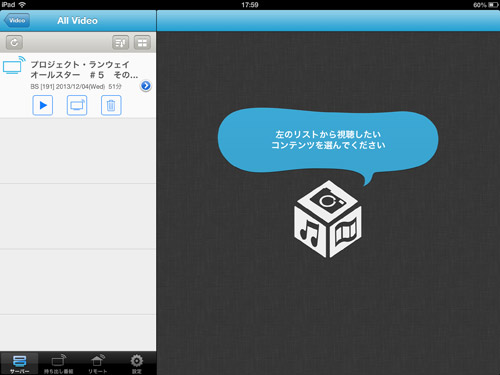Viewport: 500px width, 375px height.
Task: Tap the All Video header title
Action: tap(77, 21)
